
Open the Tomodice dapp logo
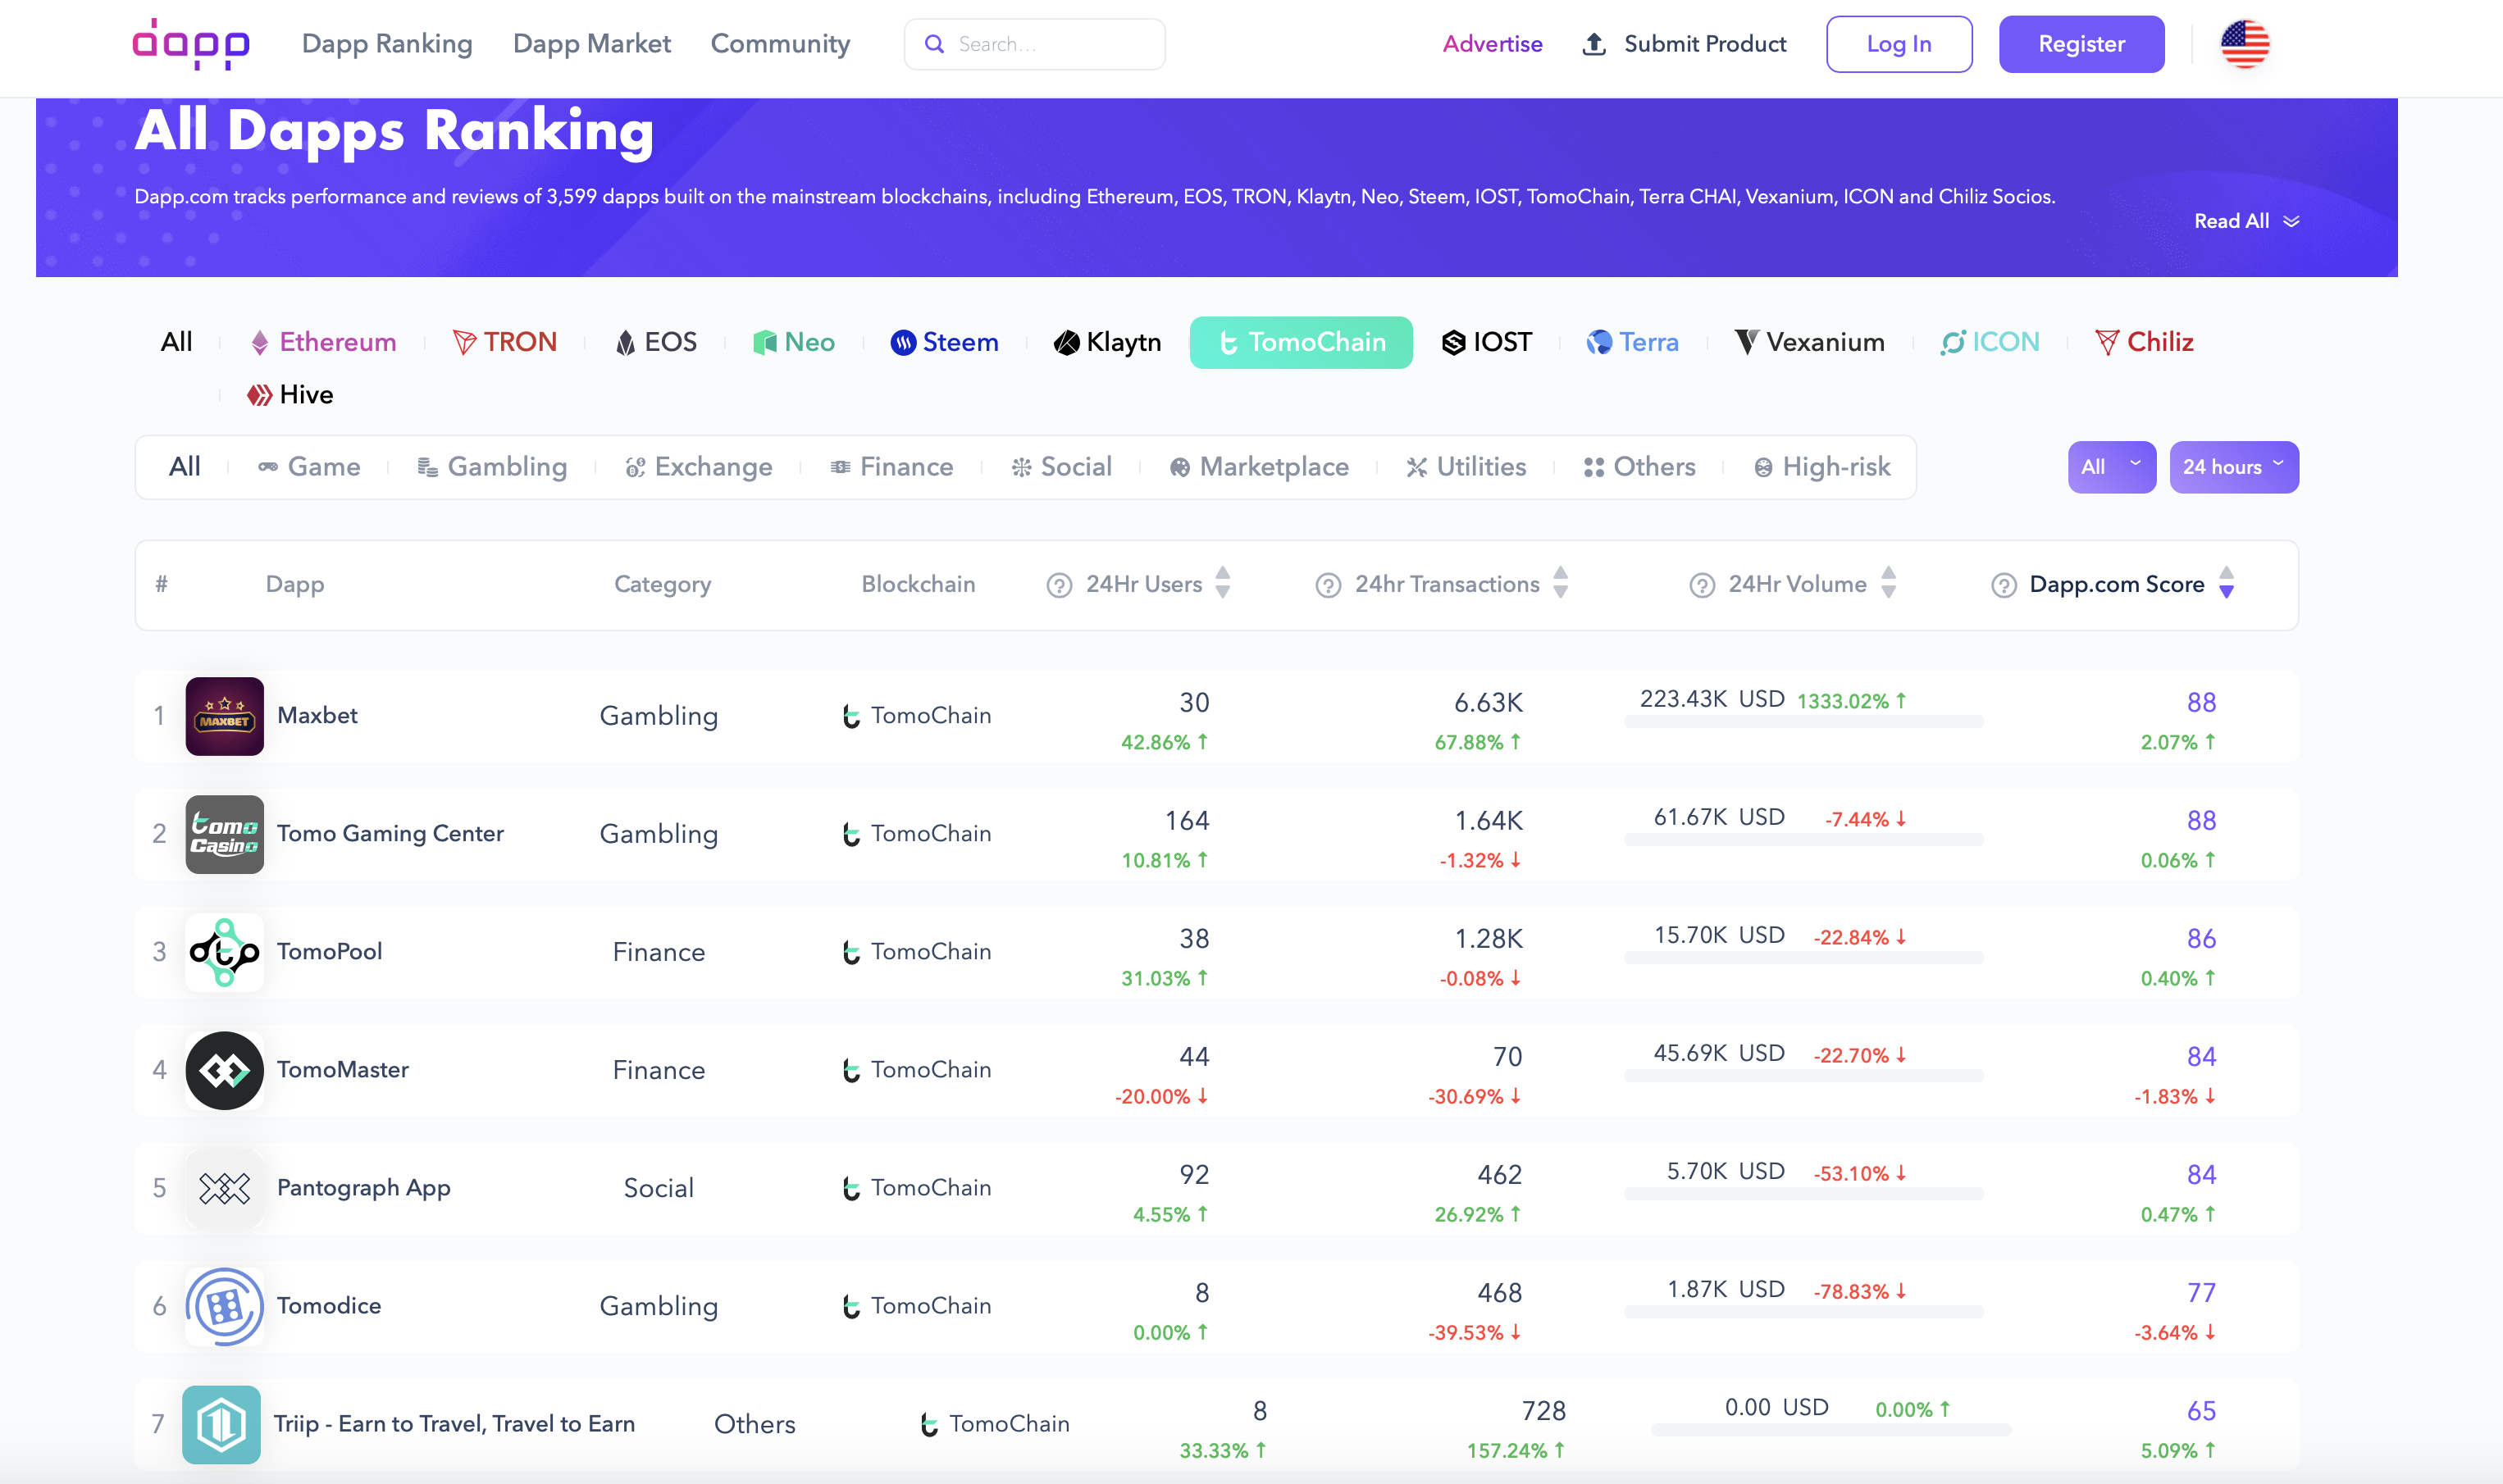pyautogui.click(x=224, y=1306)
